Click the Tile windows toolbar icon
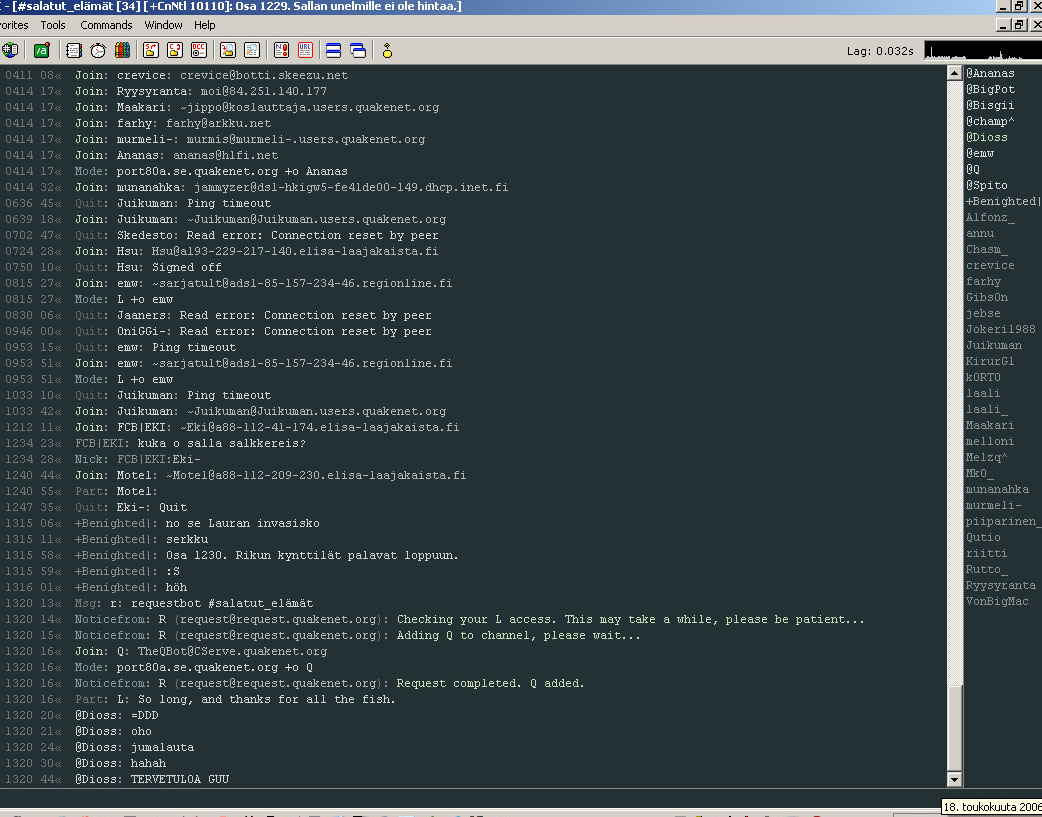Viewport: 1042px width, 817px height. 334,51
